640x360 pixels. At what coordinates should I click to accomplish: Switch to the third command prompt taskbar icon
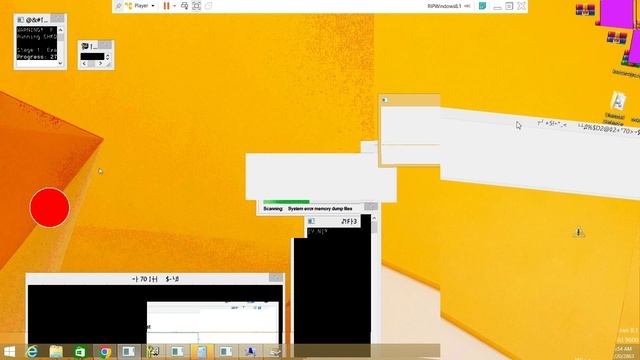pos(226,351)
